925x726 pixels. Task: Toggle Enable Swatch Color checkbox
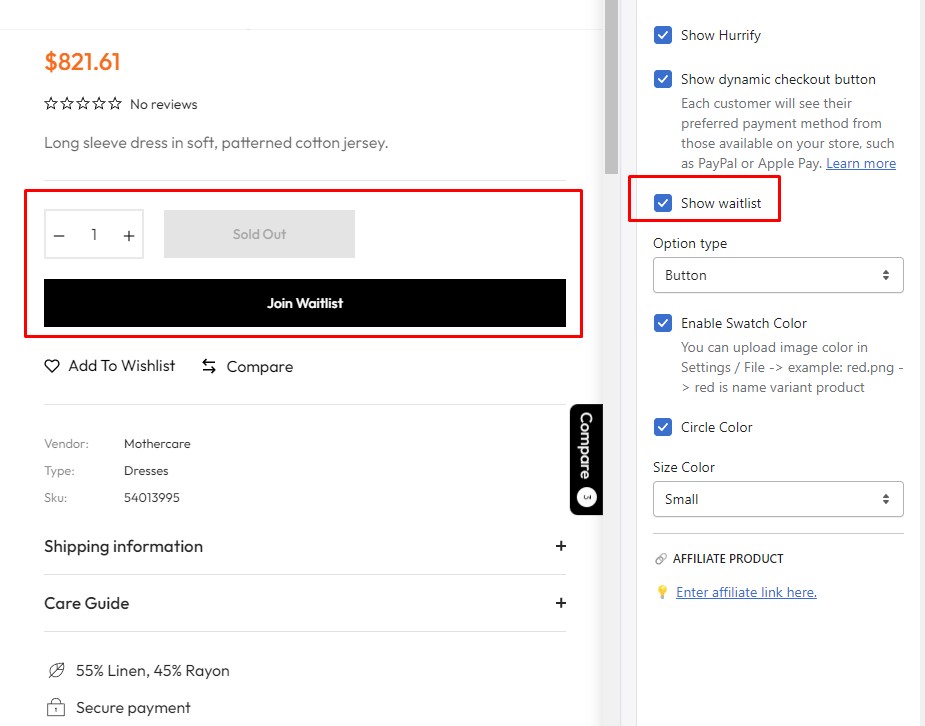(662, 323)
